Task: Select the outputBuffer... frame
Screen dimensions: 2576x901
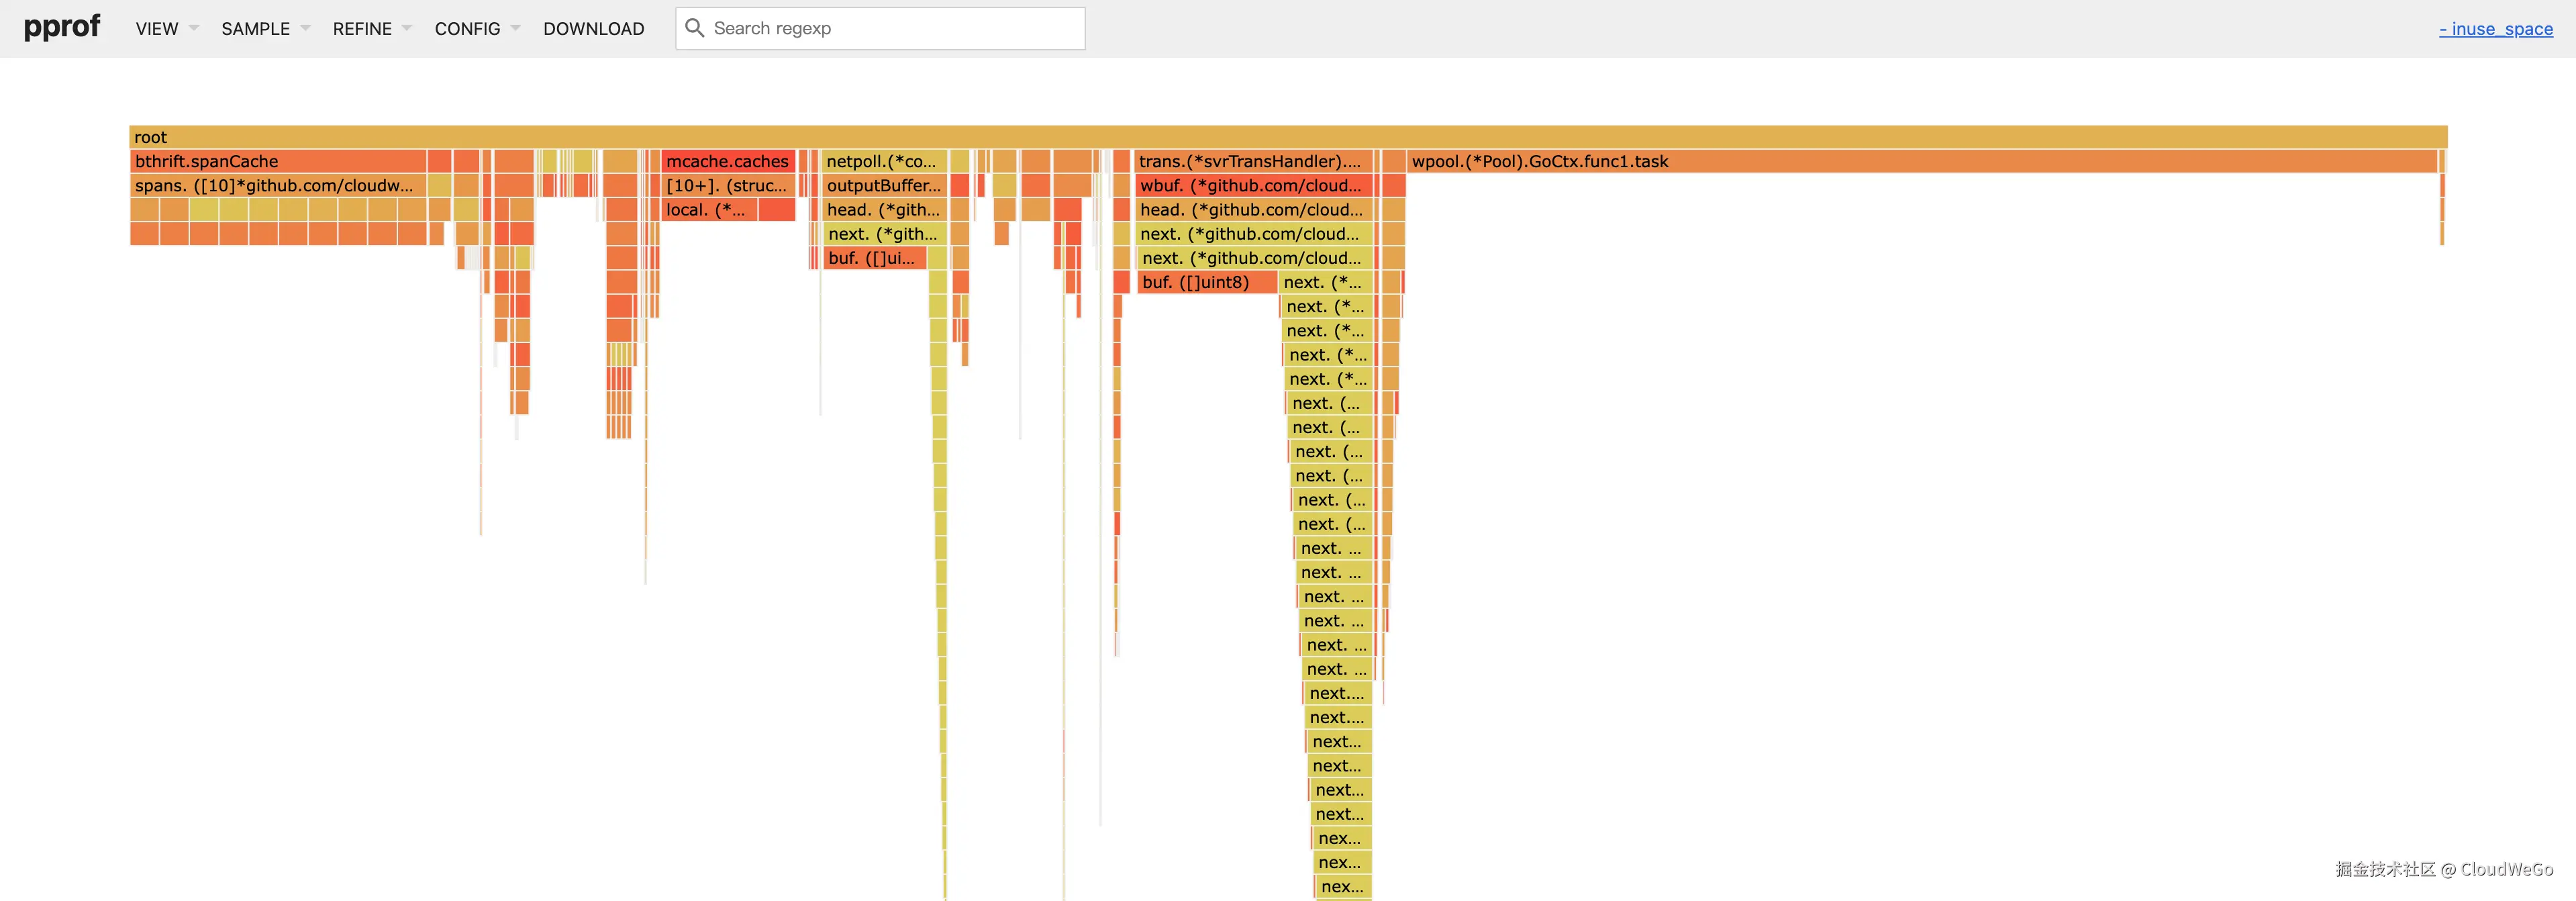Action: 883,185
